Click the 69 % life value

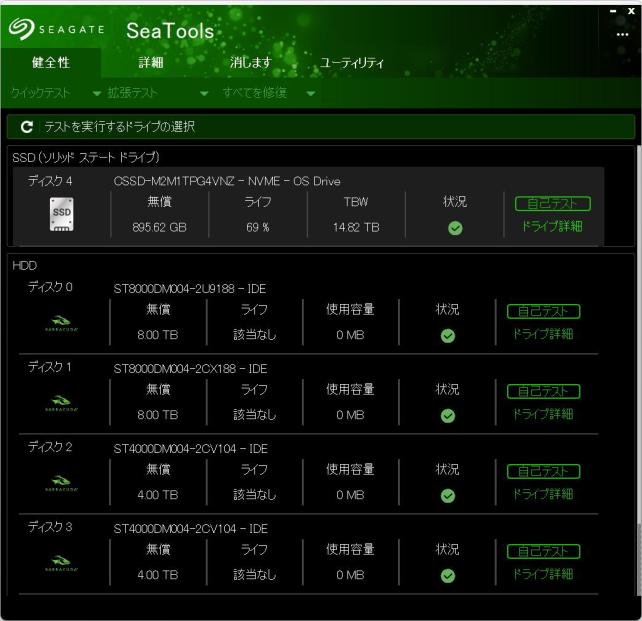coord(258,227)
